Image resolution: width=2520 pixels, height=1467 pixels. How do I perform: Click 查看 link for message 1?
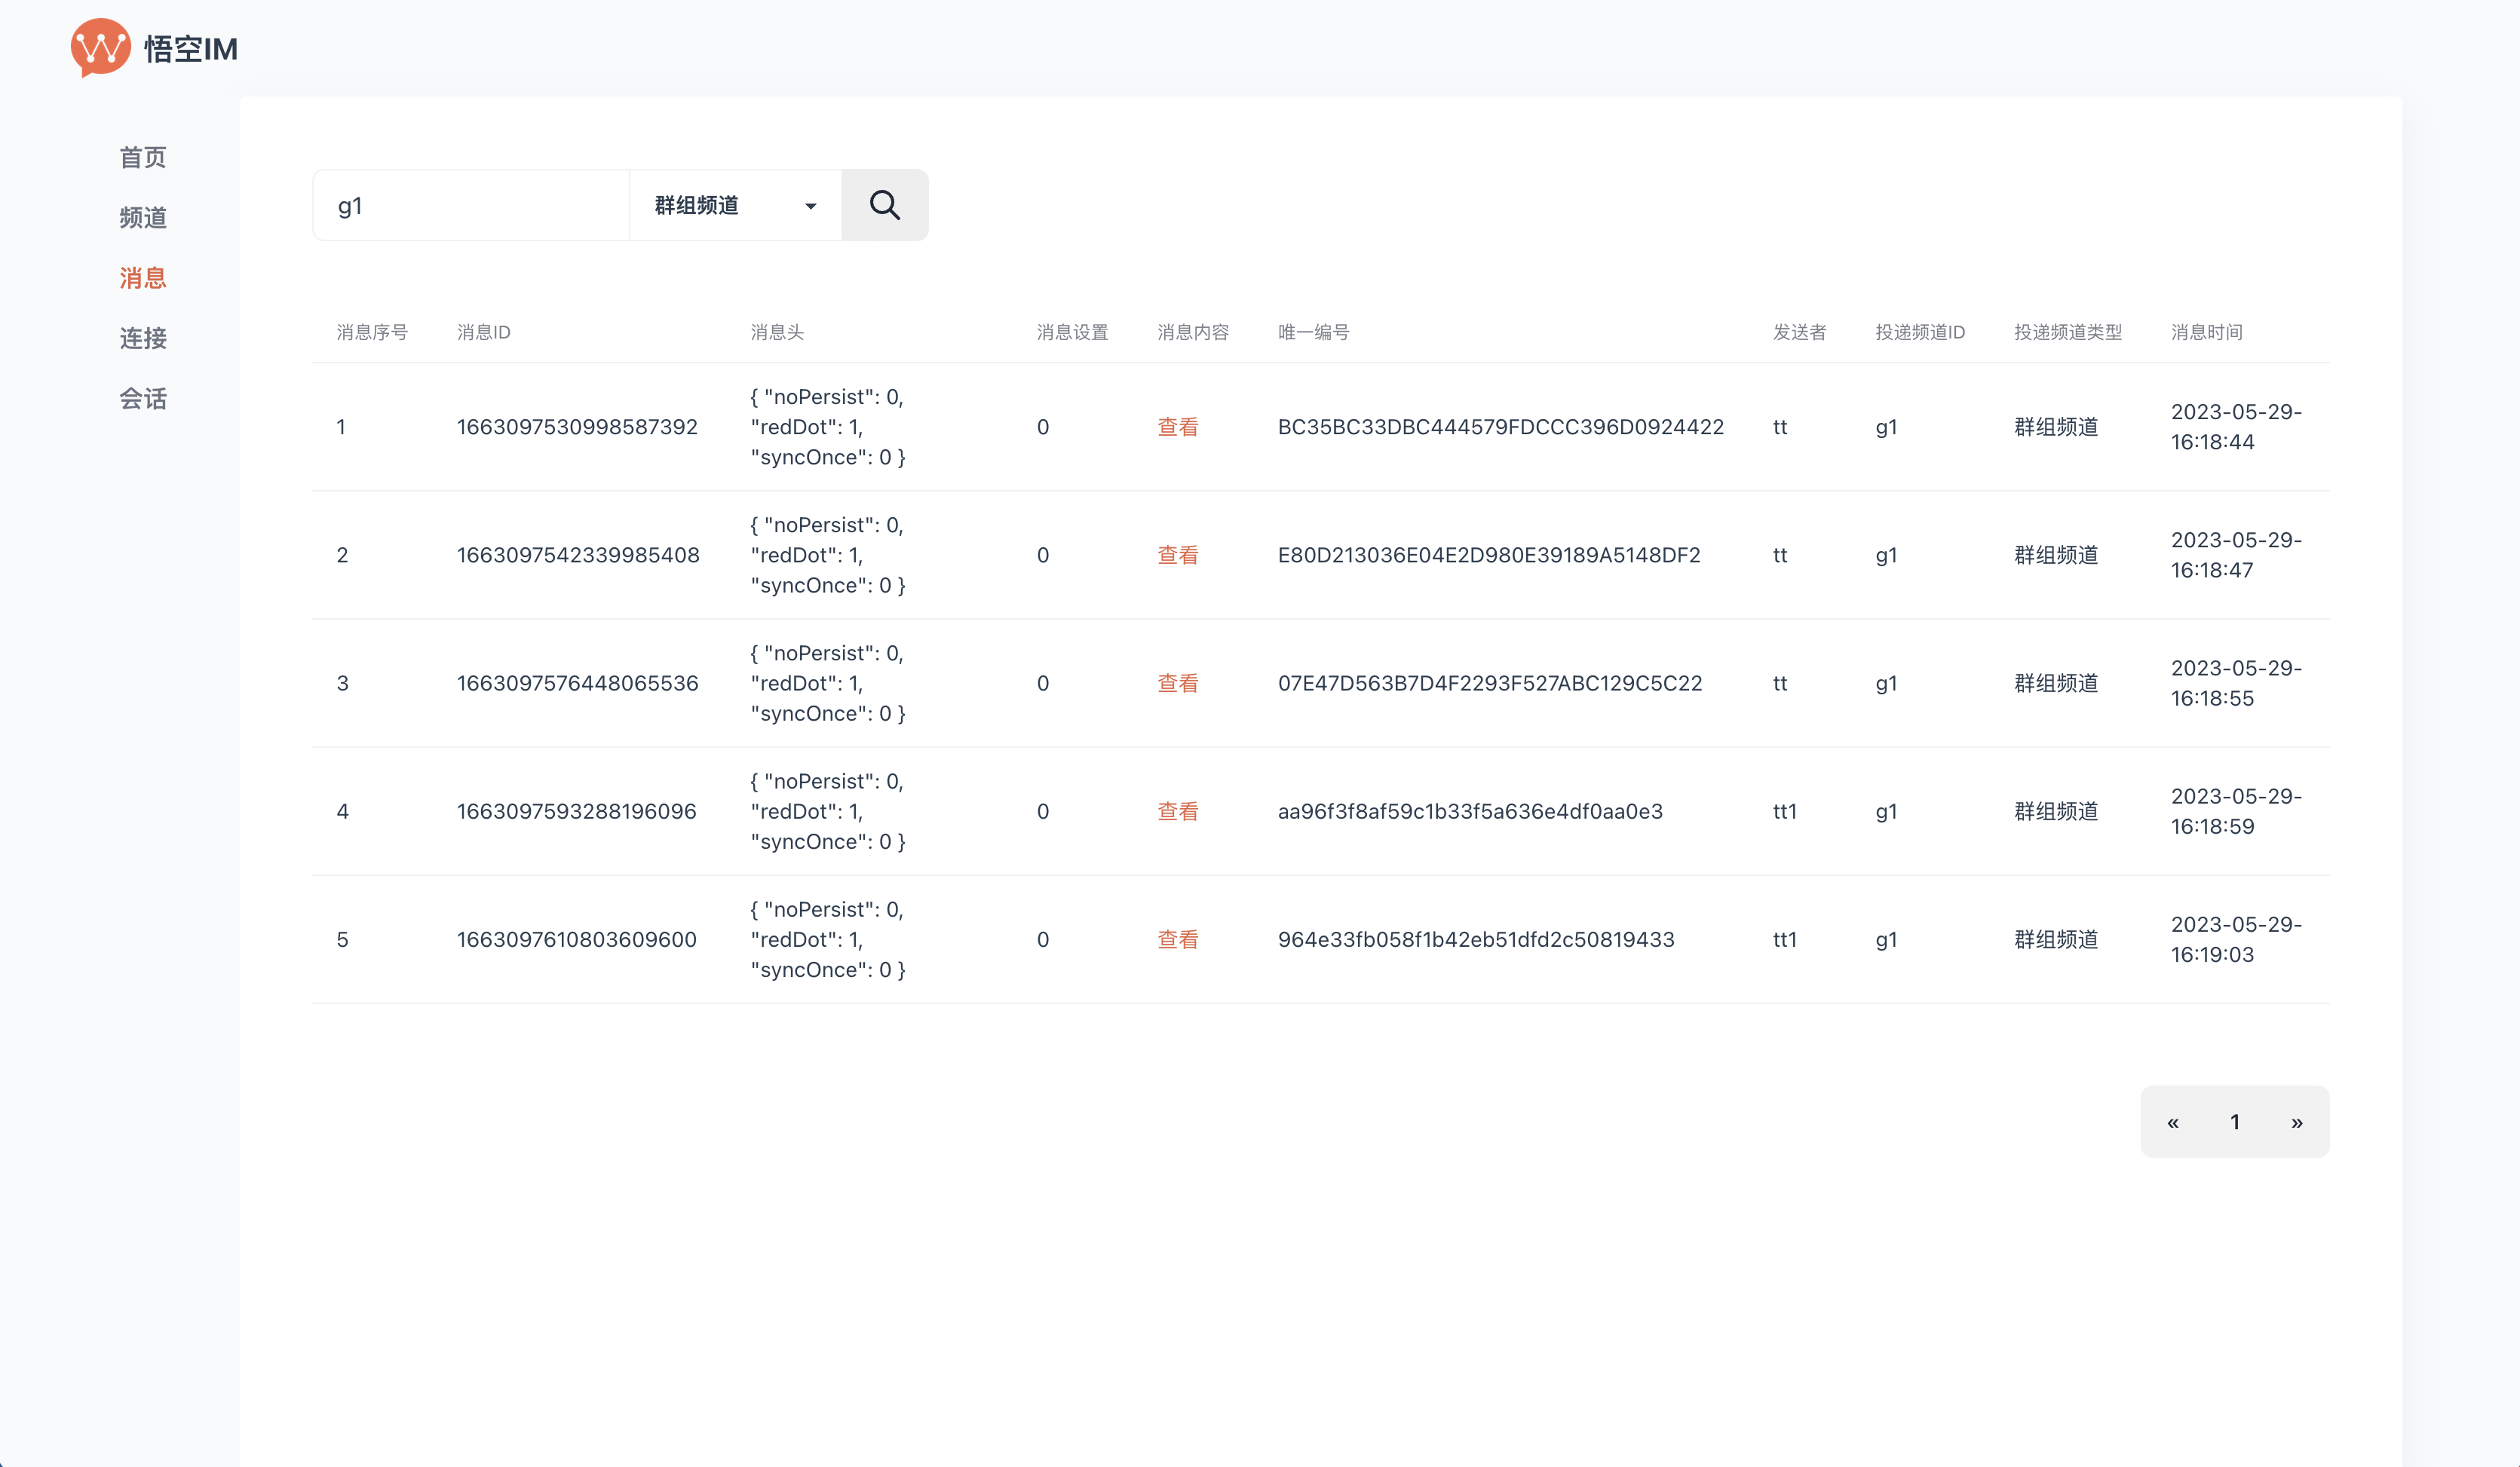pos(1177,427)
